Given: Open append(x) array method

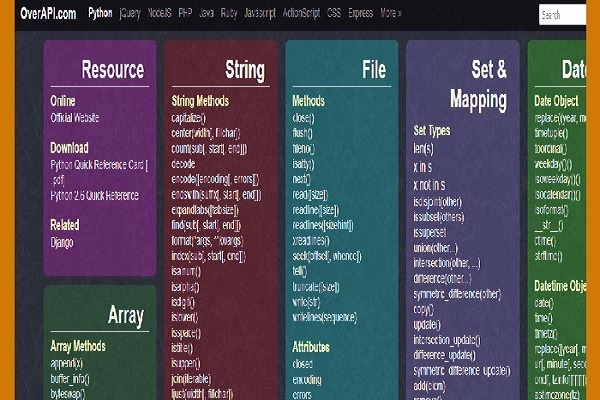Looking at the screenshot, I should point(67,363).
